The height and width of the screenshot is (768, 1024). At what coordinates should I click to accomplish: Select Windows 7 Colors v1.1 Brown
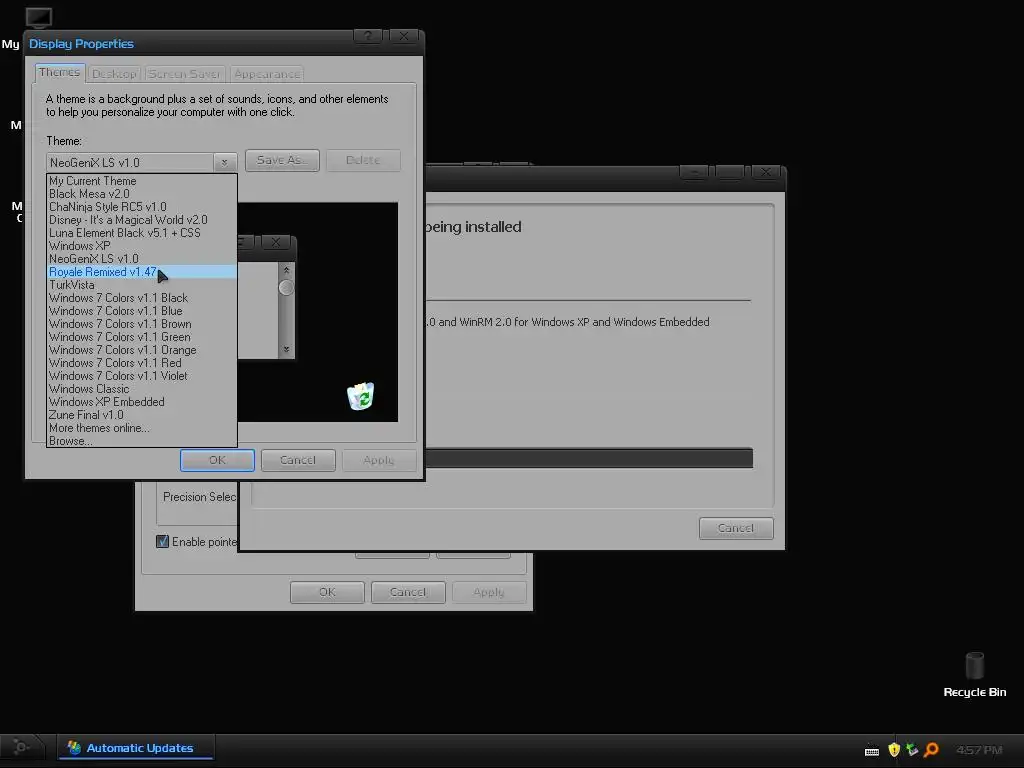point(142,324)
